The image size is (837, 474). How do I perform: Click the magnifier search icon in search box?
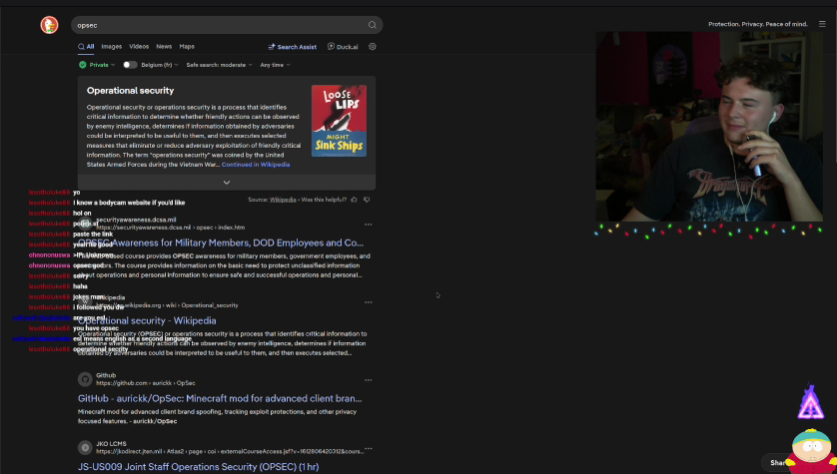point(372,25)
